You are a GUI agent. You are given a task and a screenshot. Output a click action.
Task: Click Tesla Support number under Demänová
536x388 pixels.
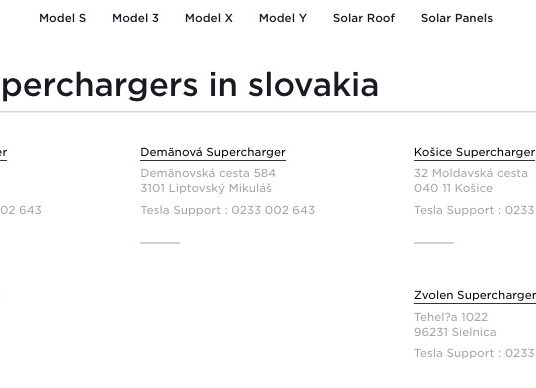(228, 210)
